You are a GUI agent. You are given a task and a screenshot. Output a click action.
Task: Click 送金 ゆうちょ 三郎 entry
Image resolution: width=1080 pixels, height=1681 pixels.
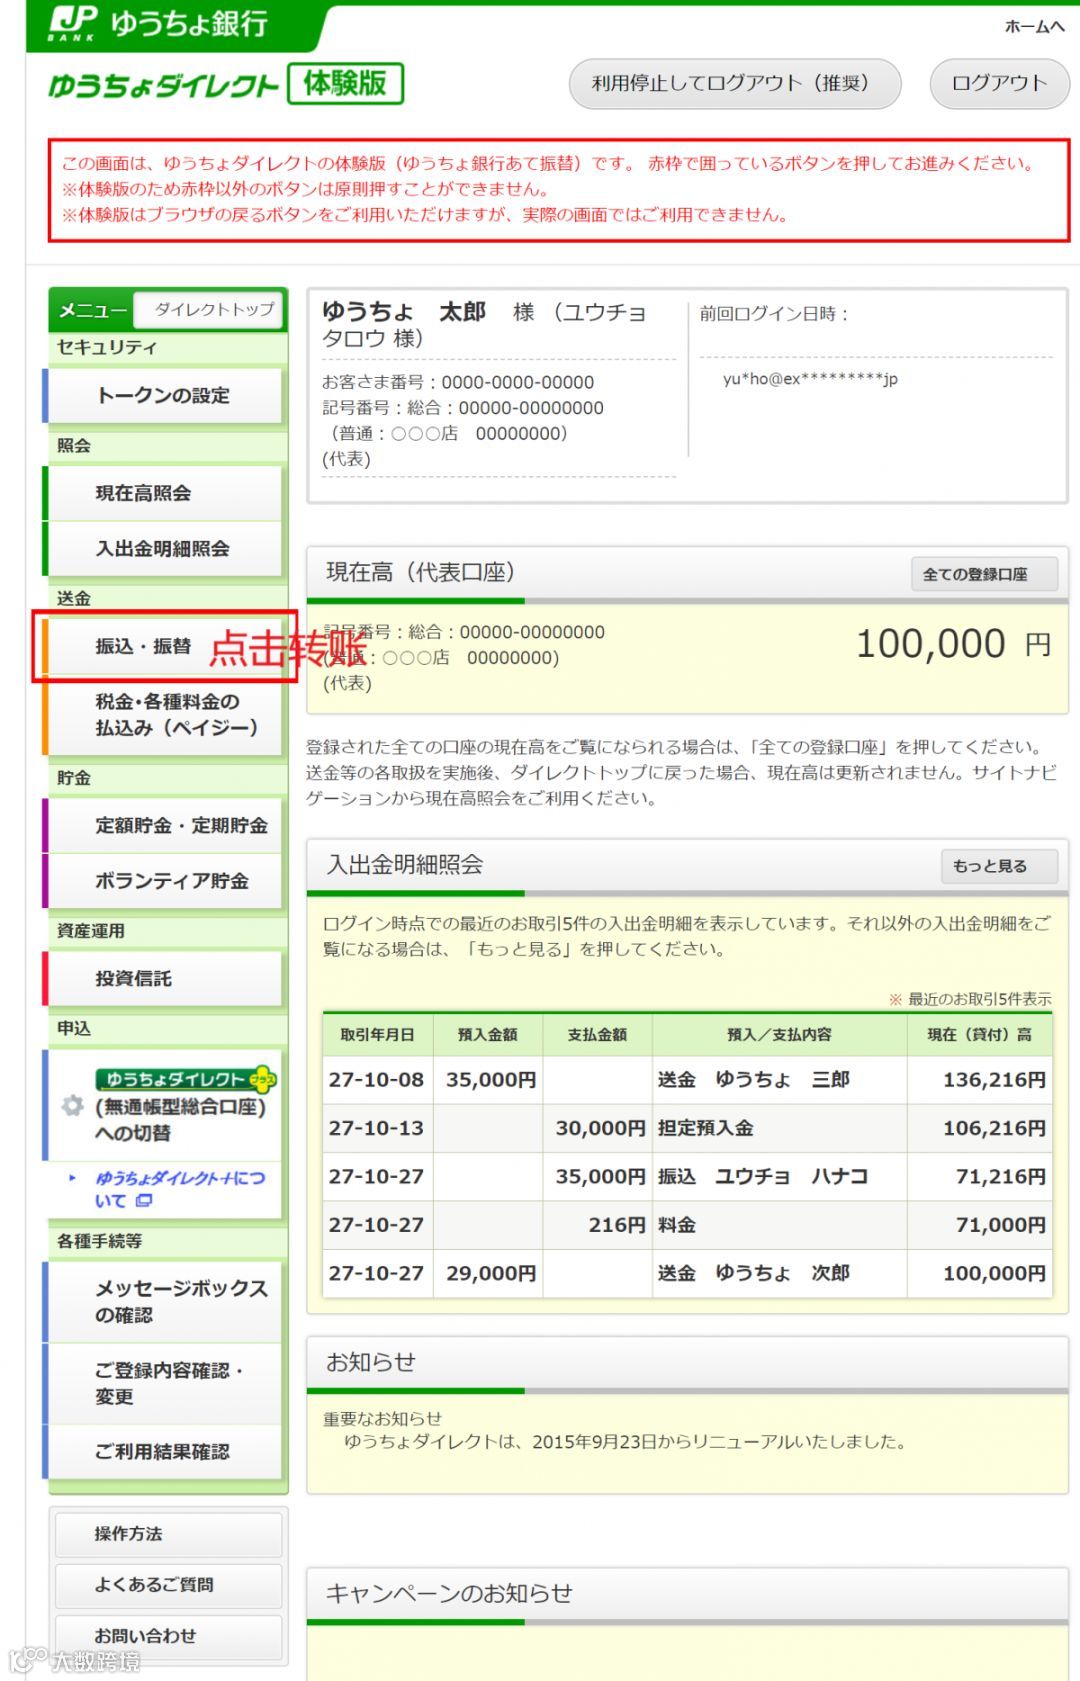(x=754, y=1080)
